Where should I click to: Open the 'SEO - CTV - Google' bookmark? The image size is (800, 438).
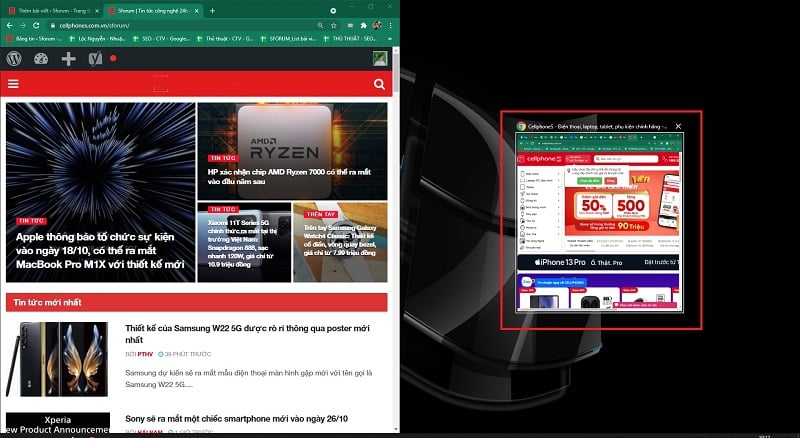(x=161, y=39)
